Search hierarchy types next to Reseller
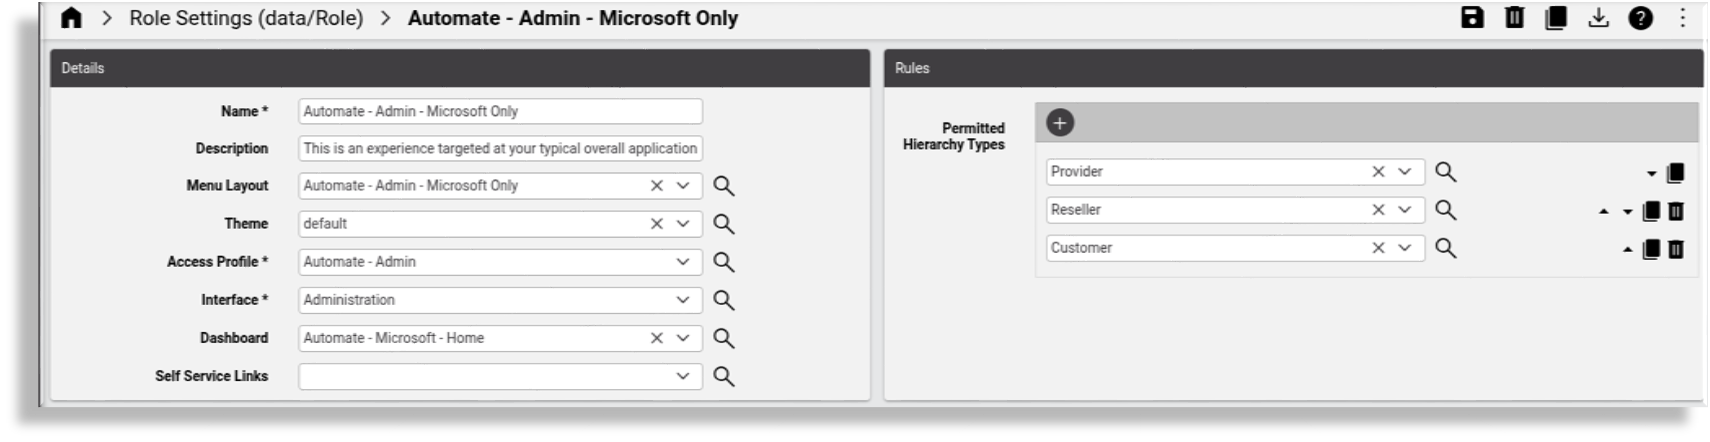1710x442 pixels. tap(1445, 210)
